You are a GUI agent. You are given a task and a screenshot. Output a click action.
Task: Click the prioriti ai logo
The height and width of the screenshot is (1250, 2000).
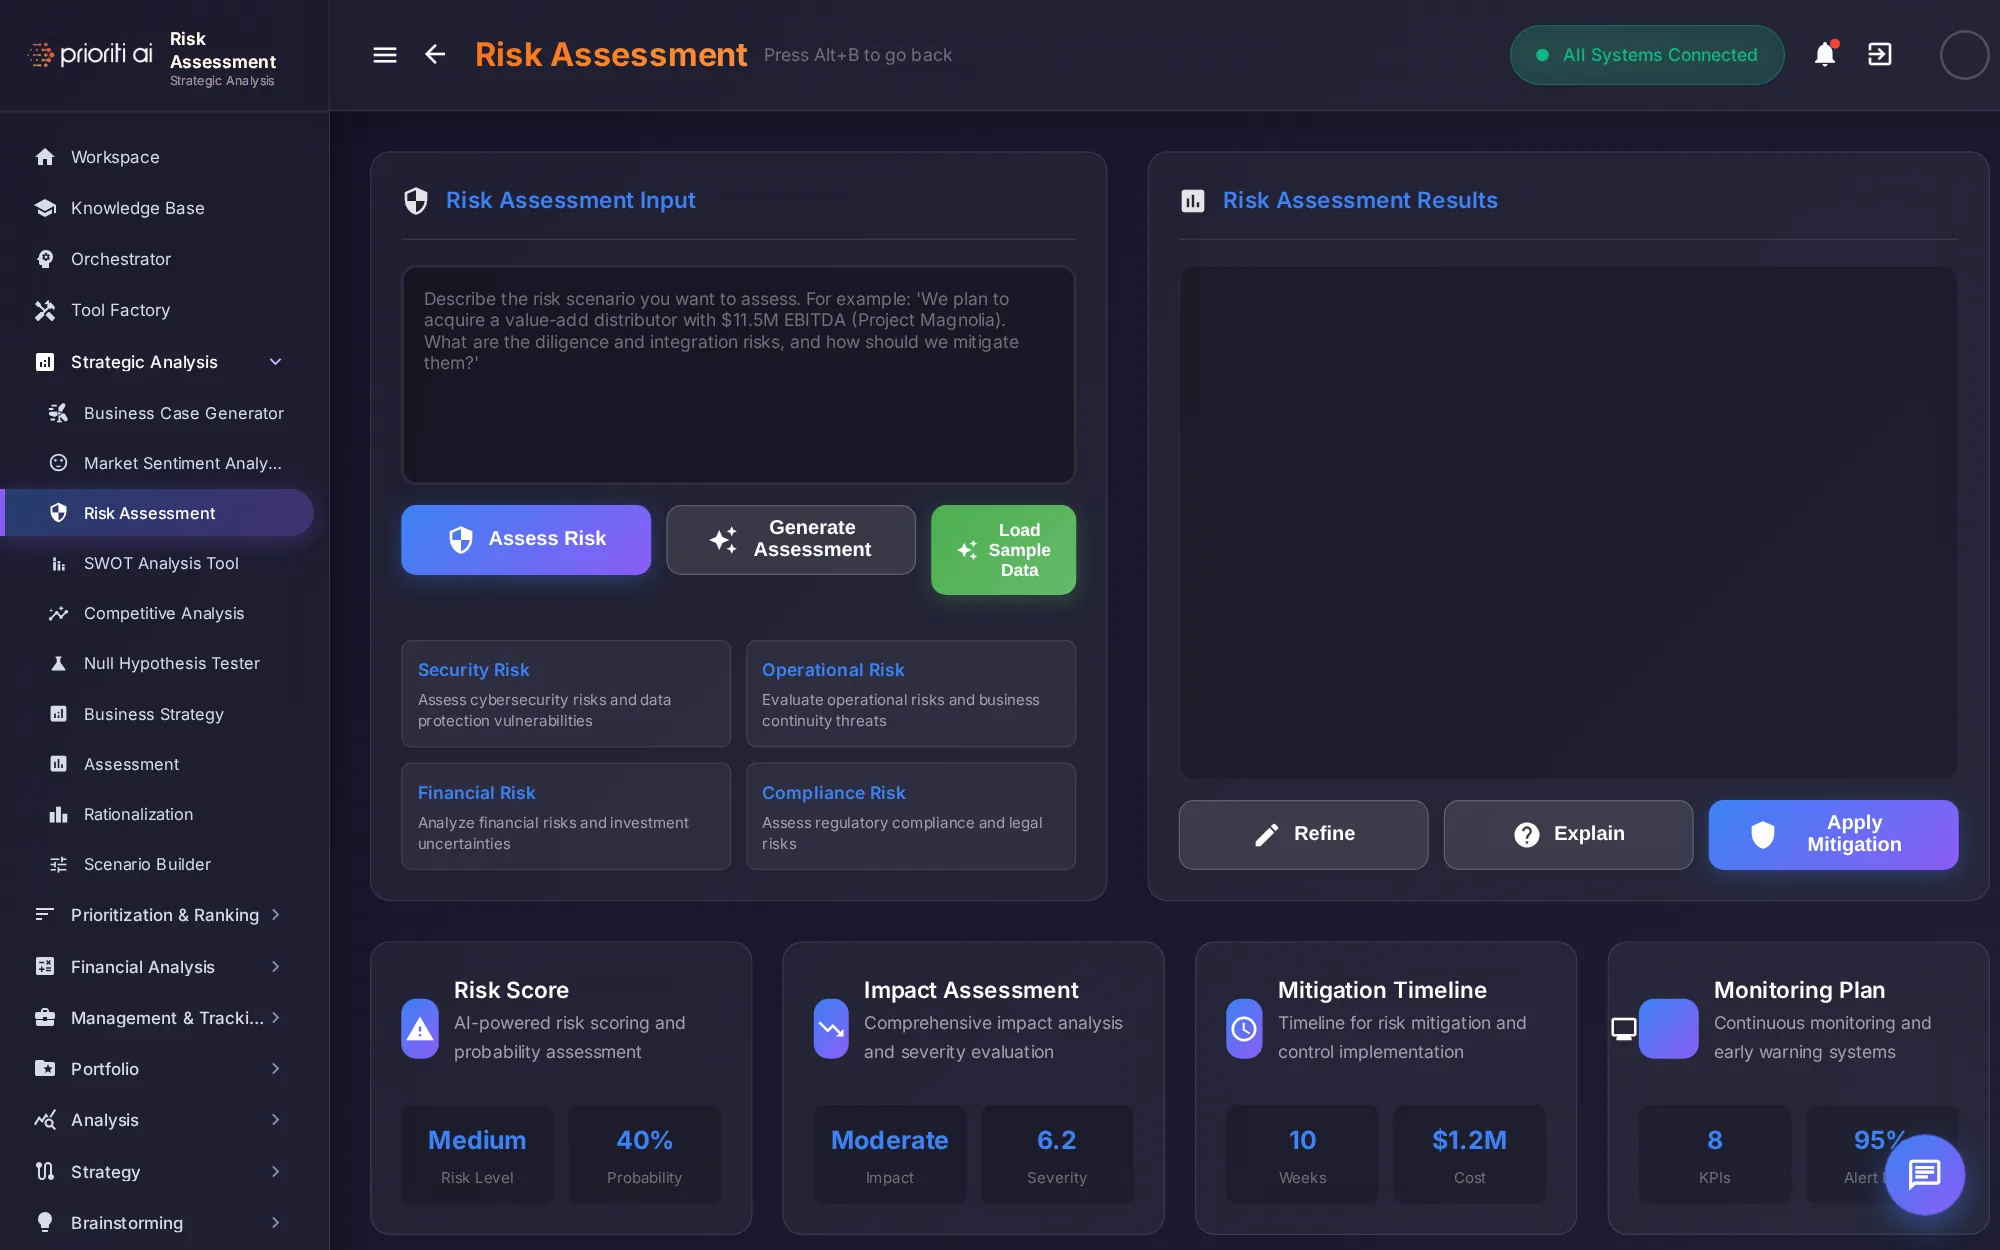(x=90, y=54)
